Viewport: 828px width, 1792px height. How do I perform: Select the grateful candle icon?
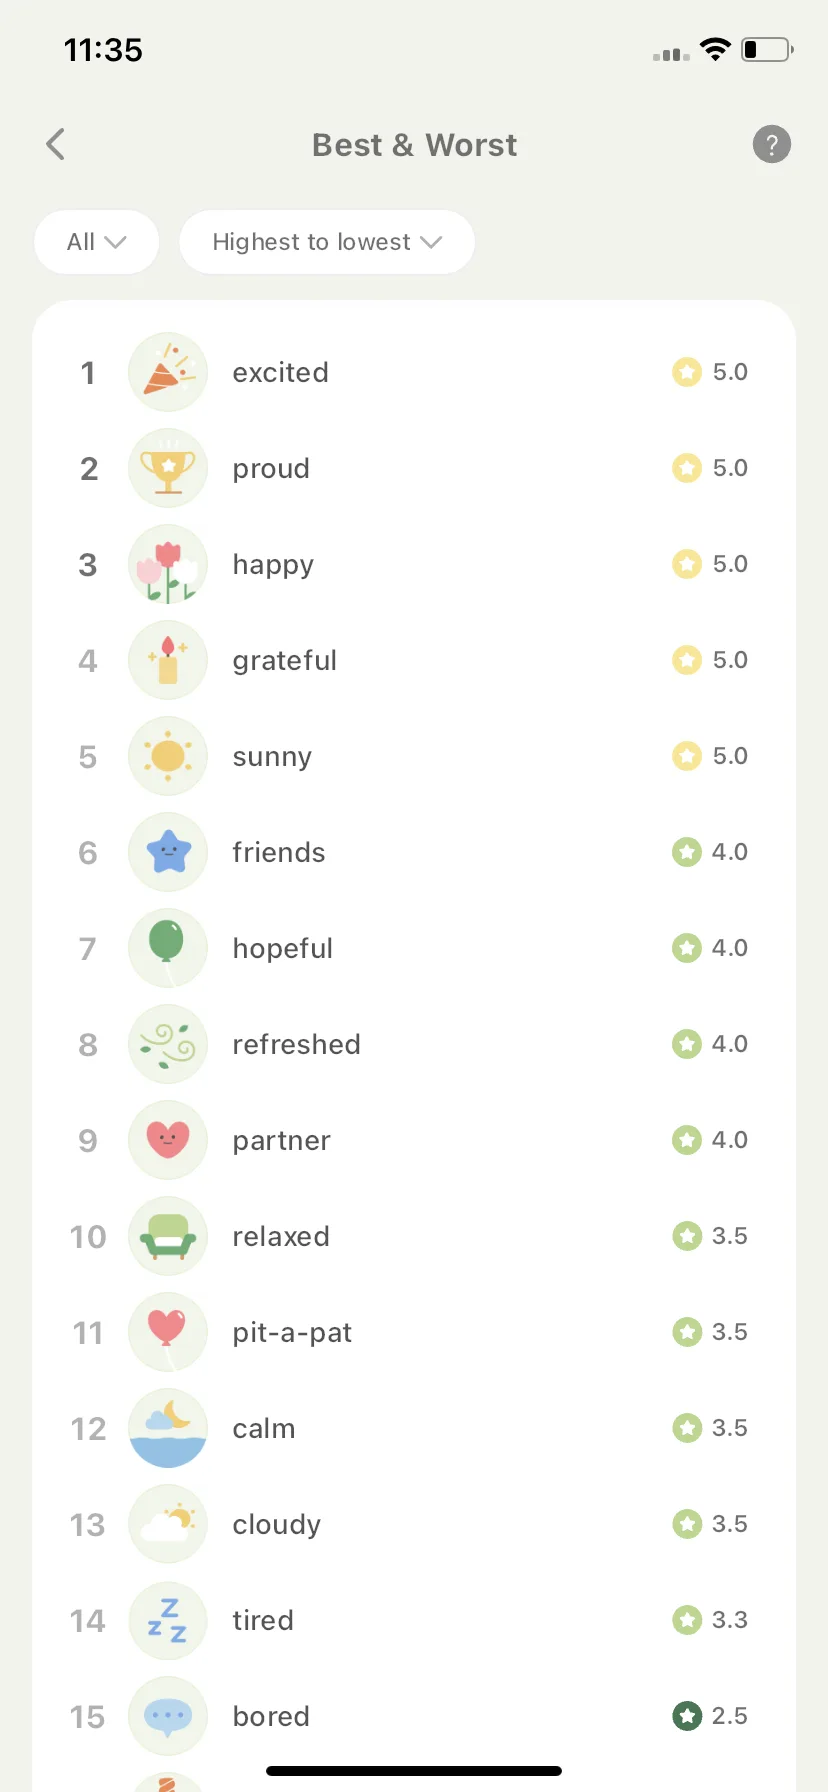168,660
